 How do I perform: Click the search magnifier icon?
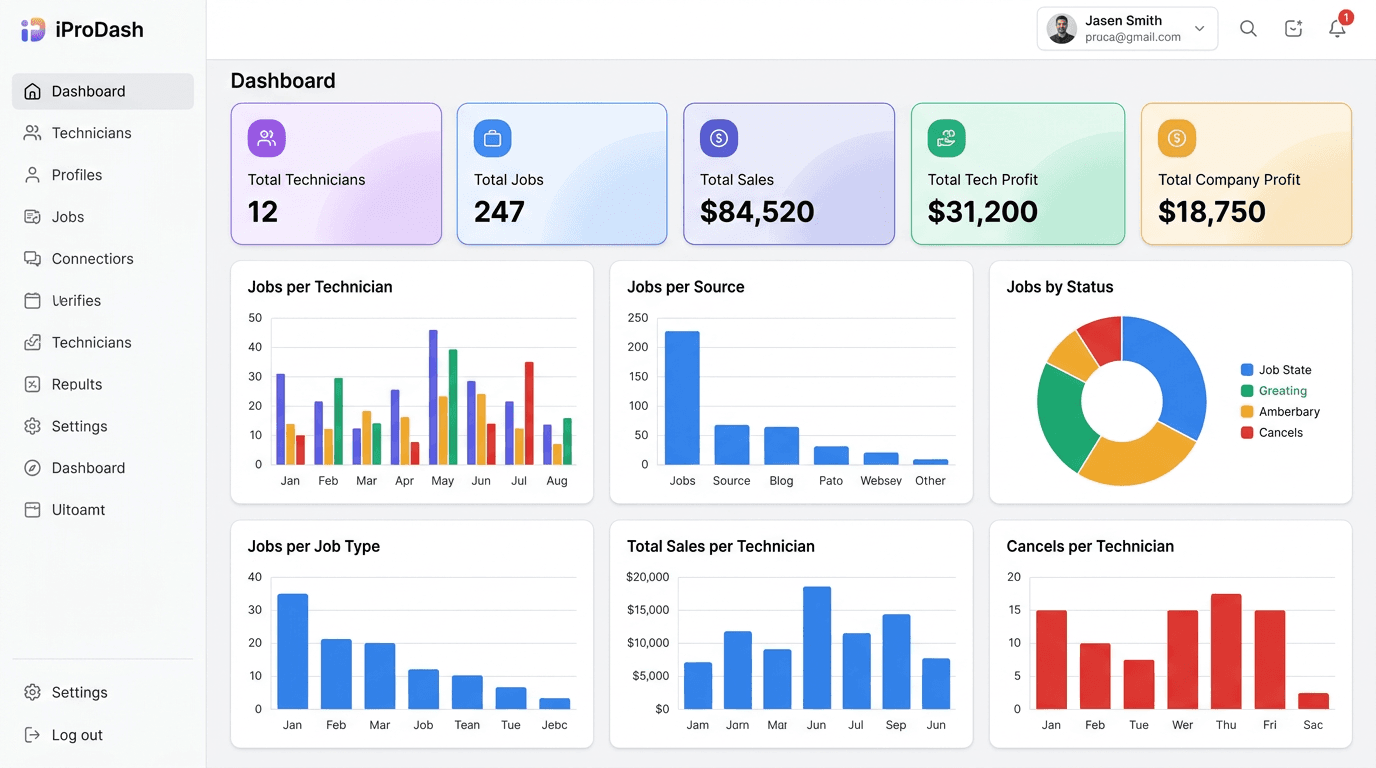tap(1248, 28)
